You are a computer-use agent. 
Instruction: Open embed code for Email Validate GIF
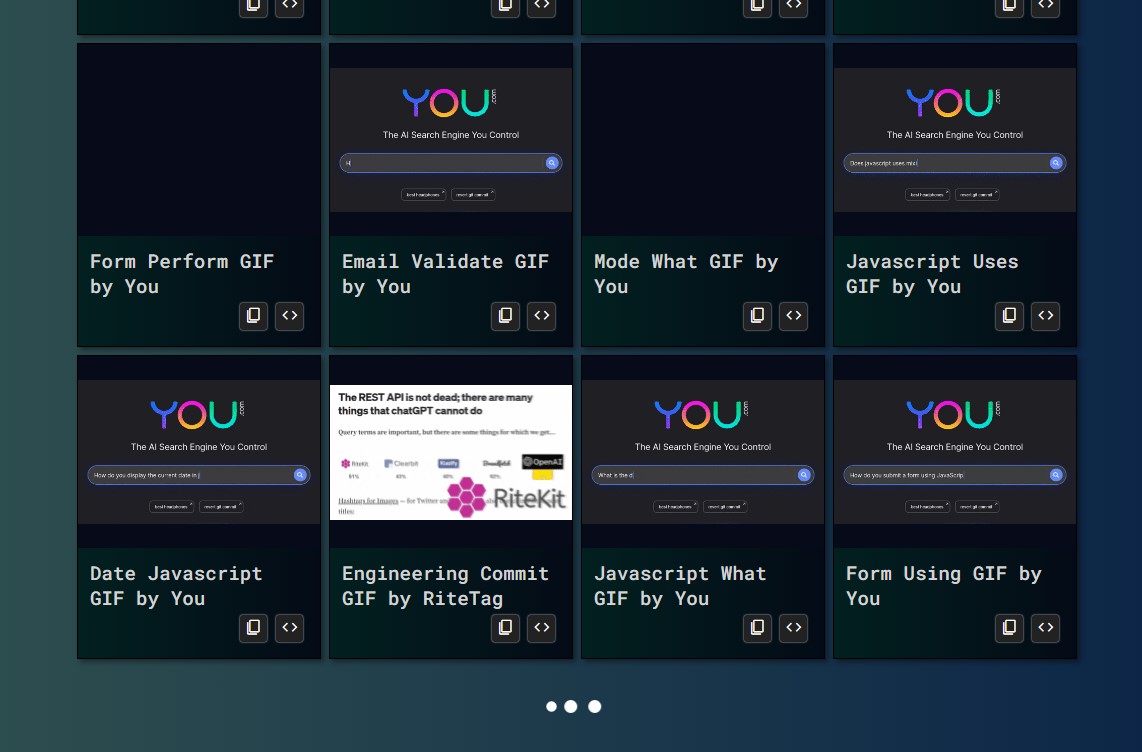click(542, 316)
